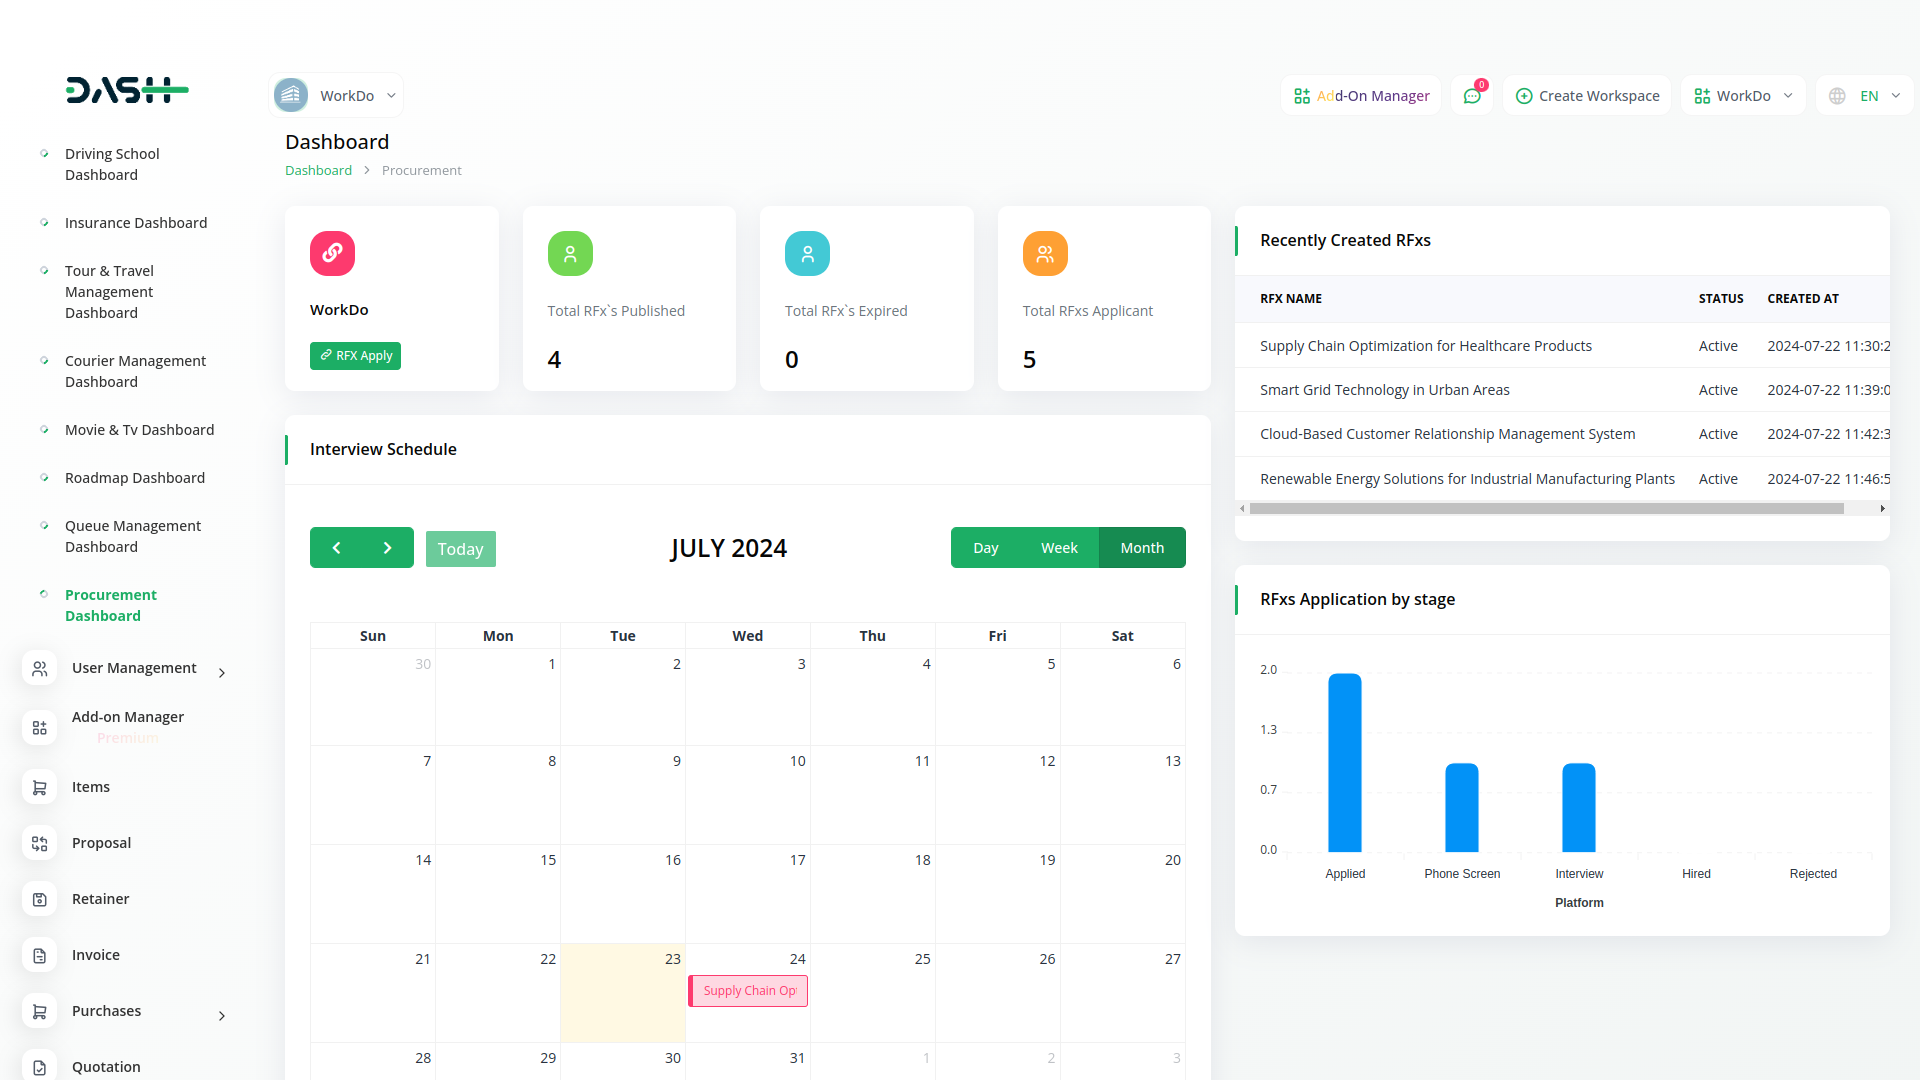Open the WorkDo workspace dropdown
Screen dimensions: 1920x1080
pos(337,96)
